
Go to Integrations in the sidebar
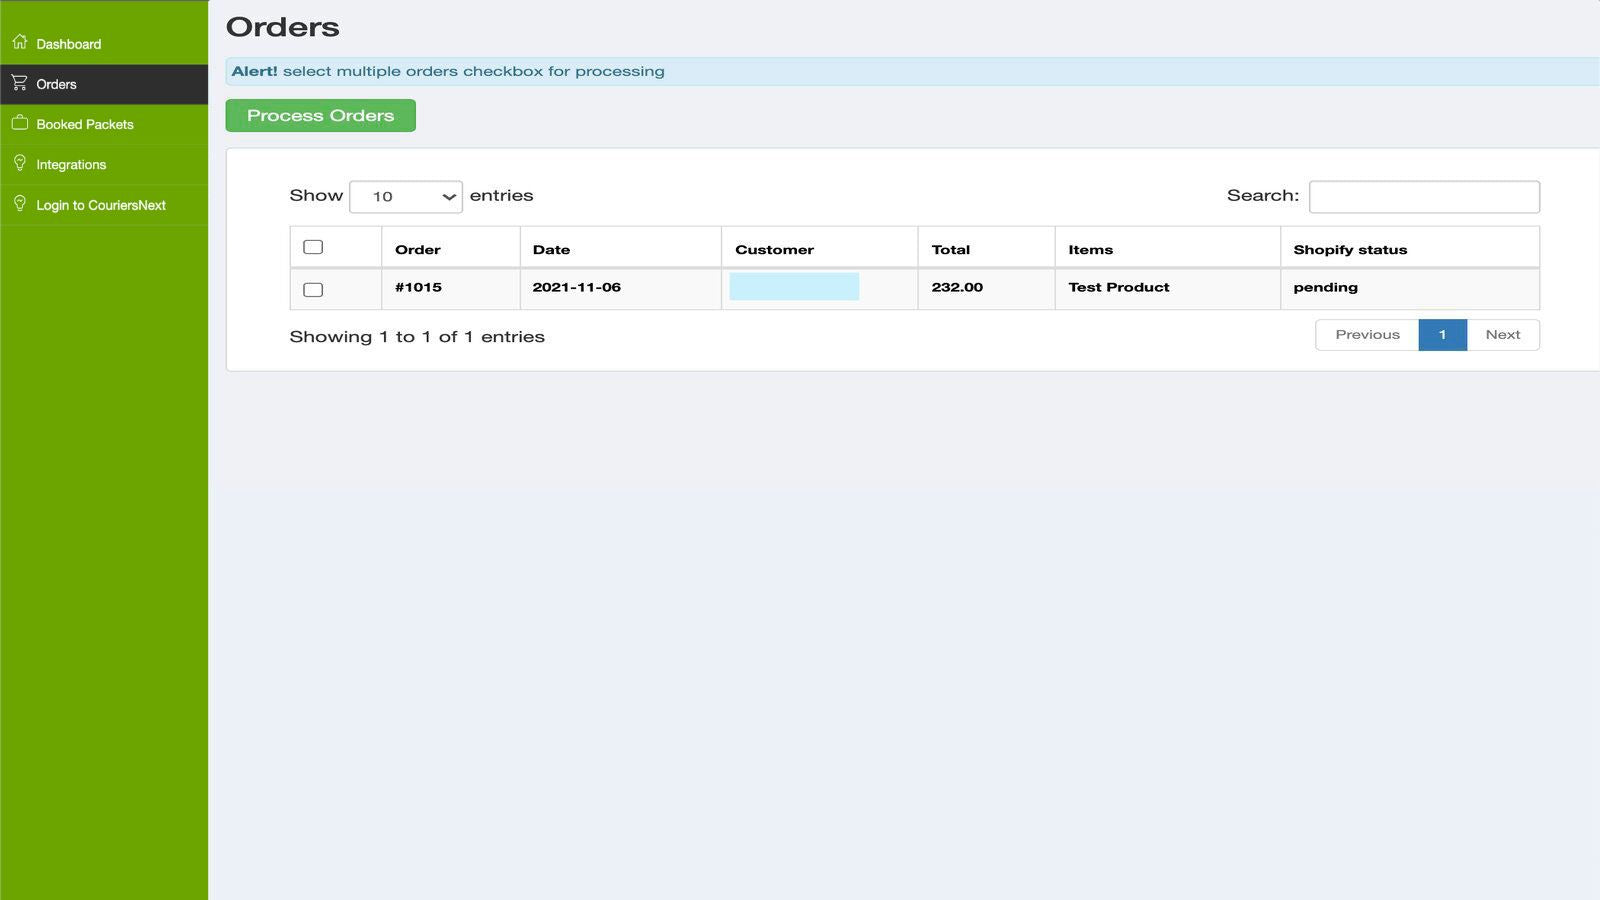pyautogui.click(x=71, y=165)
